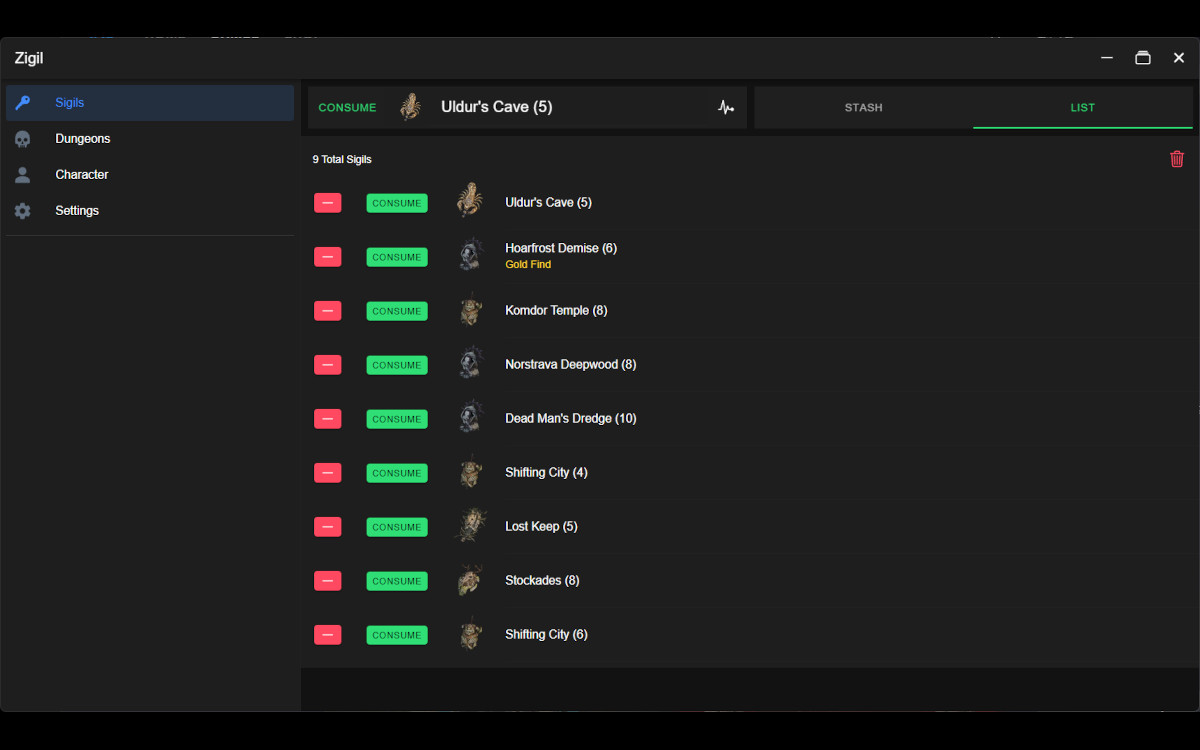1200x750 pixels.
Task: Remove the Dead Man's Dredge sigil
Action: pos(328,419)
